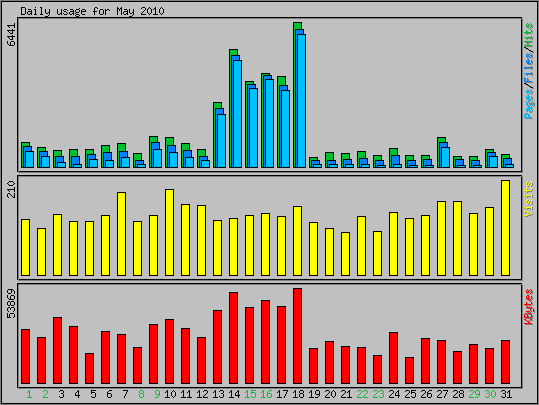Viewport: 539px width, 405px height.
Task: Click green day label 22
Action: click(362, 394)
